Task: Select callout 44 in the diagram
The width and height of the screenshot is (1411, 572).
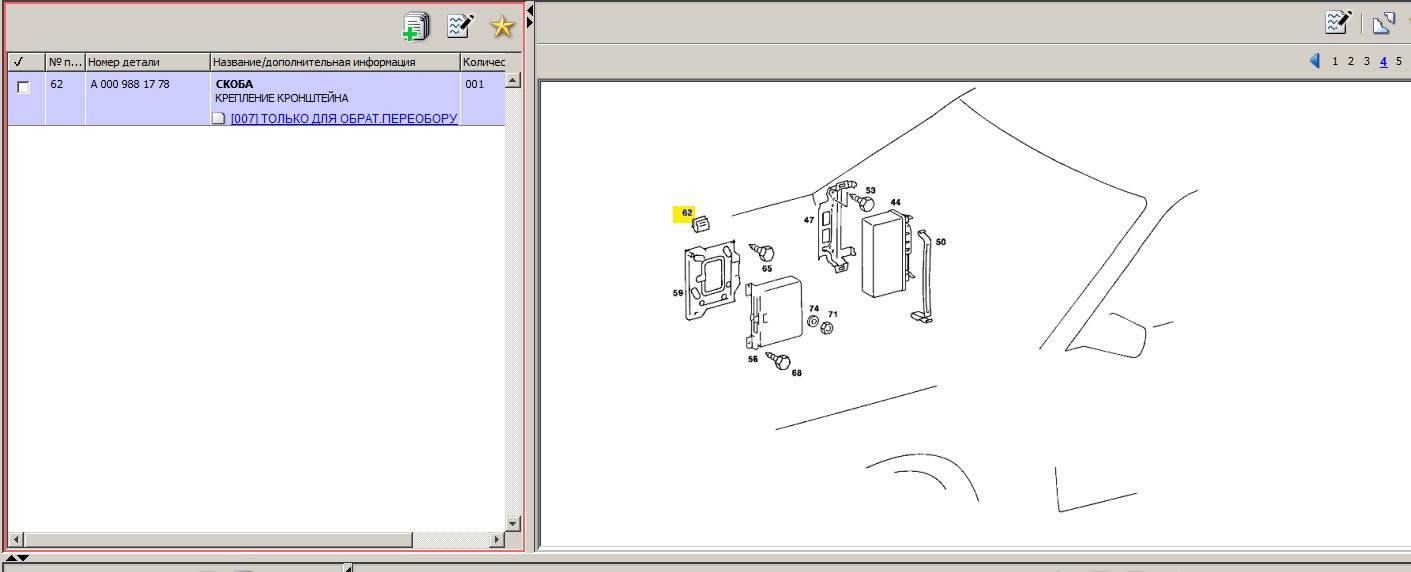Action: pyautogui.click(x=895, y=203)
